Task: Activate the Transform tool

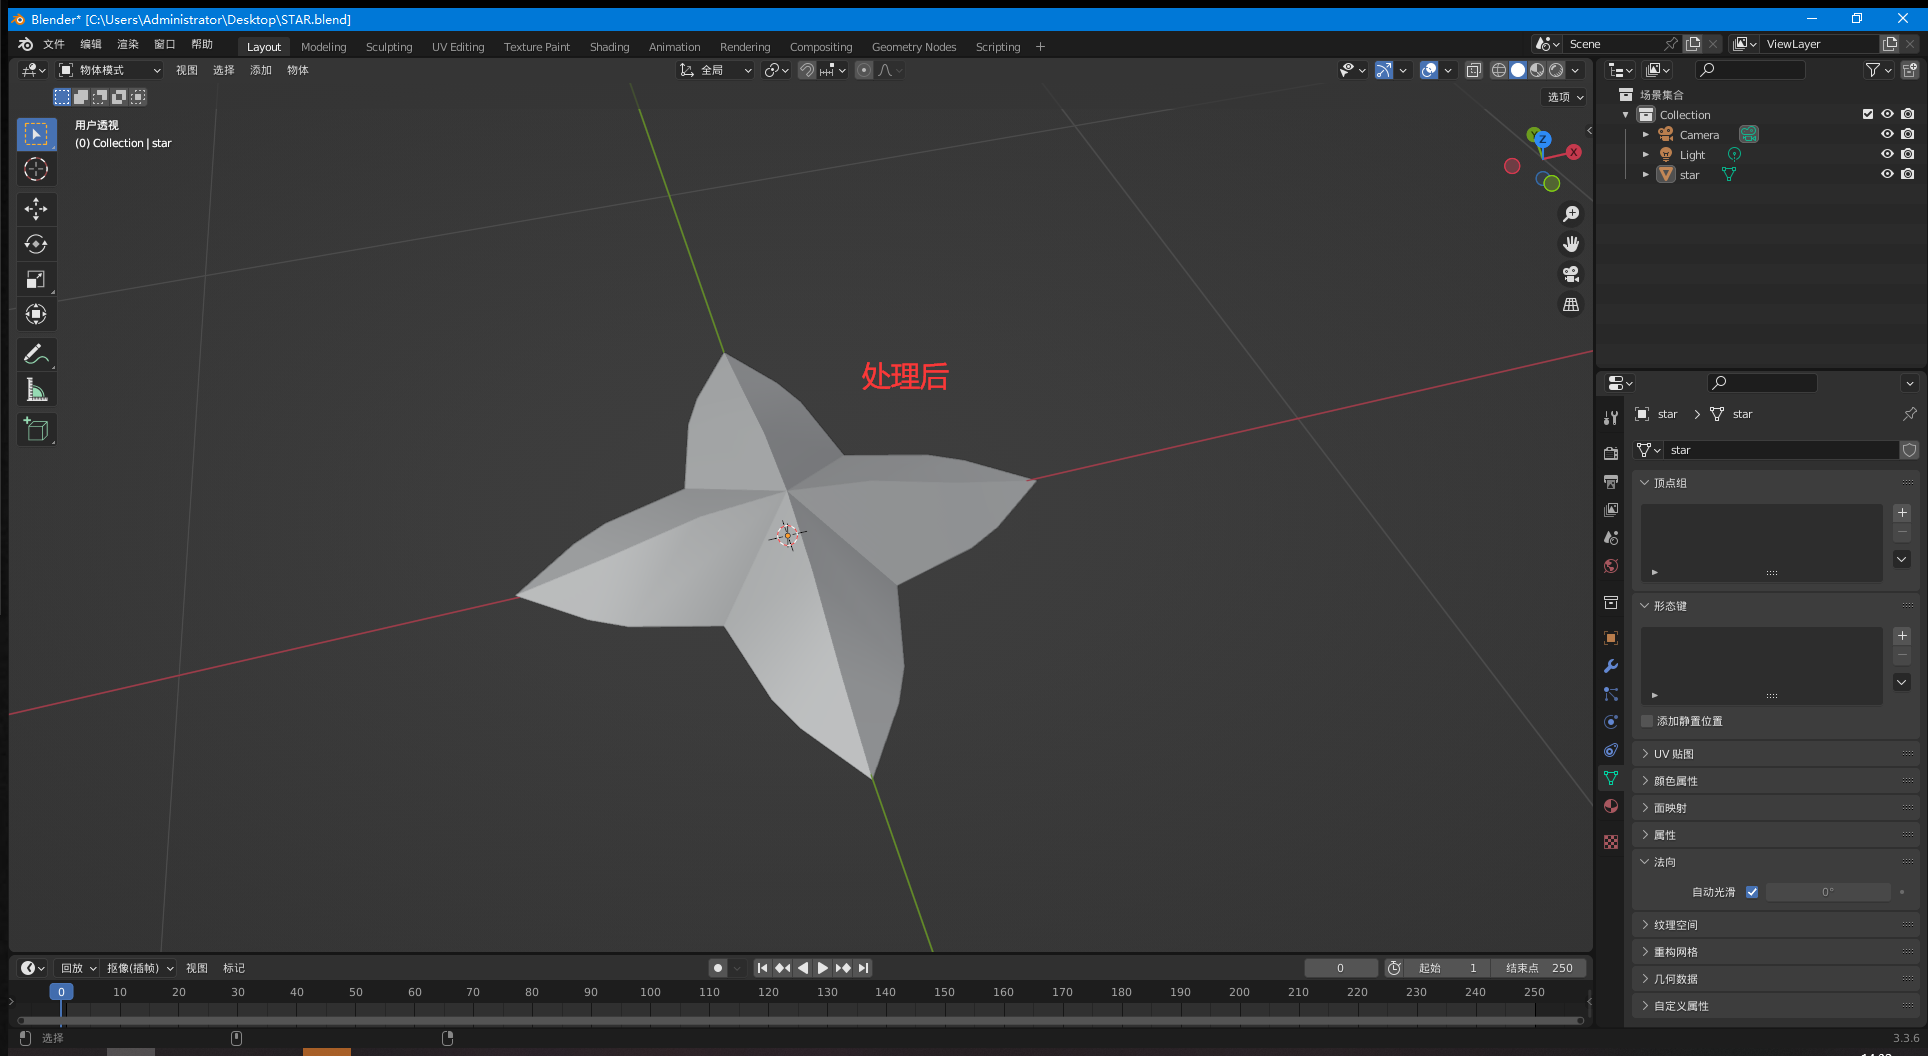Action: [36, 314]
